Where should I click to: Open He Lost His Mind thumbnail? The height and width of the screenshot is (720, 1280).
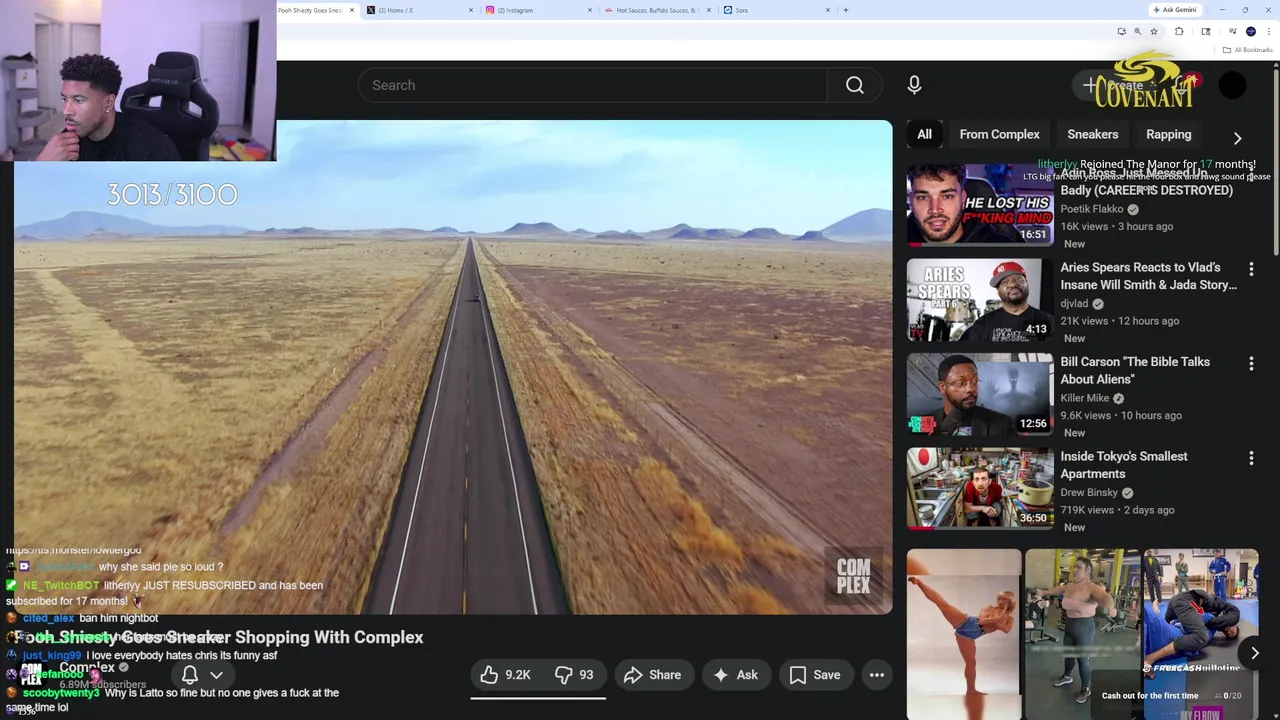click(x=980, y=205)
